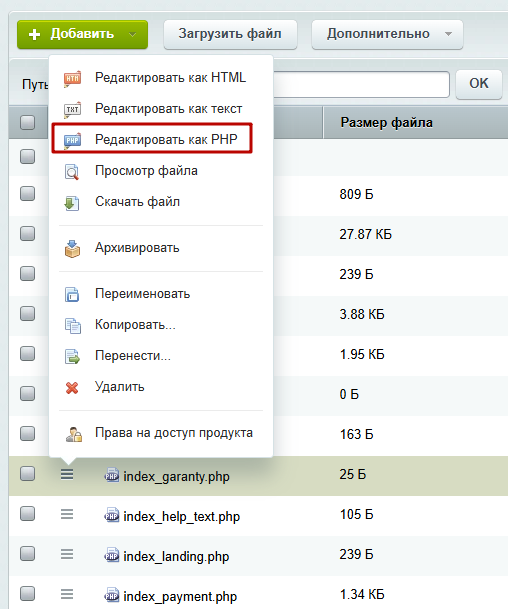Tick the checkbox for index_garanty.php
Viewport: 508px width, 609px height.
pyautogui.click(x=28, y=473)
